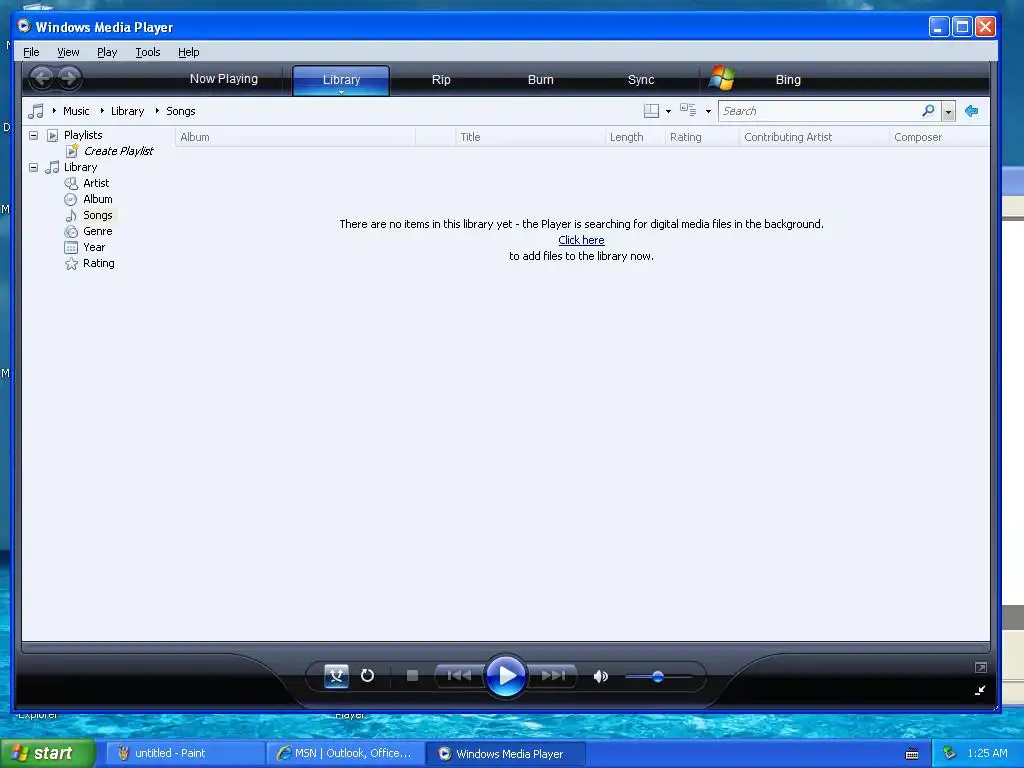Collapse the Playlists tree node
The height and width of the screenshot is (768, 1024).
(33, 135)
